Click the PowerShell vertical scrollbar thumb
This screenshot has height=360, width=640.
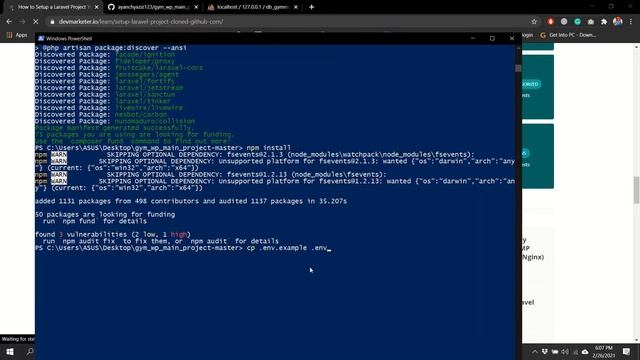coord(518,68)
